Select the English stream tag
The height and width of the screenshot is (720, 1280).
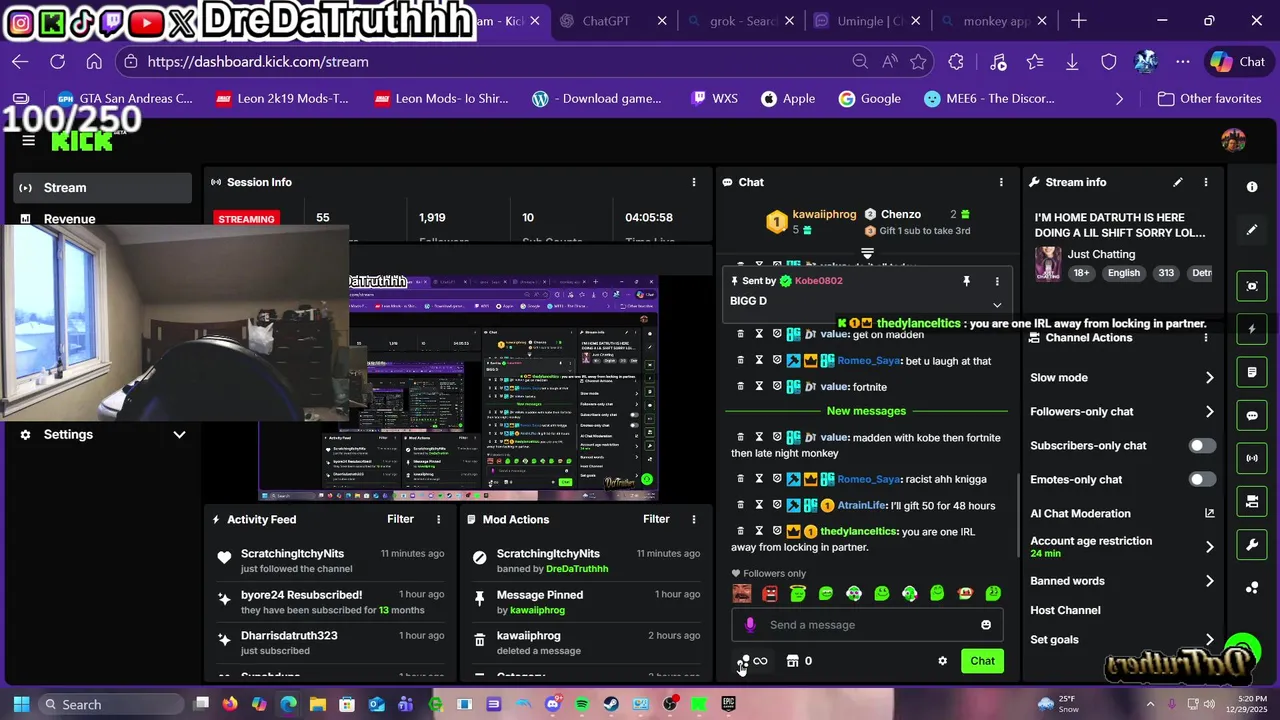(1123, 273)
